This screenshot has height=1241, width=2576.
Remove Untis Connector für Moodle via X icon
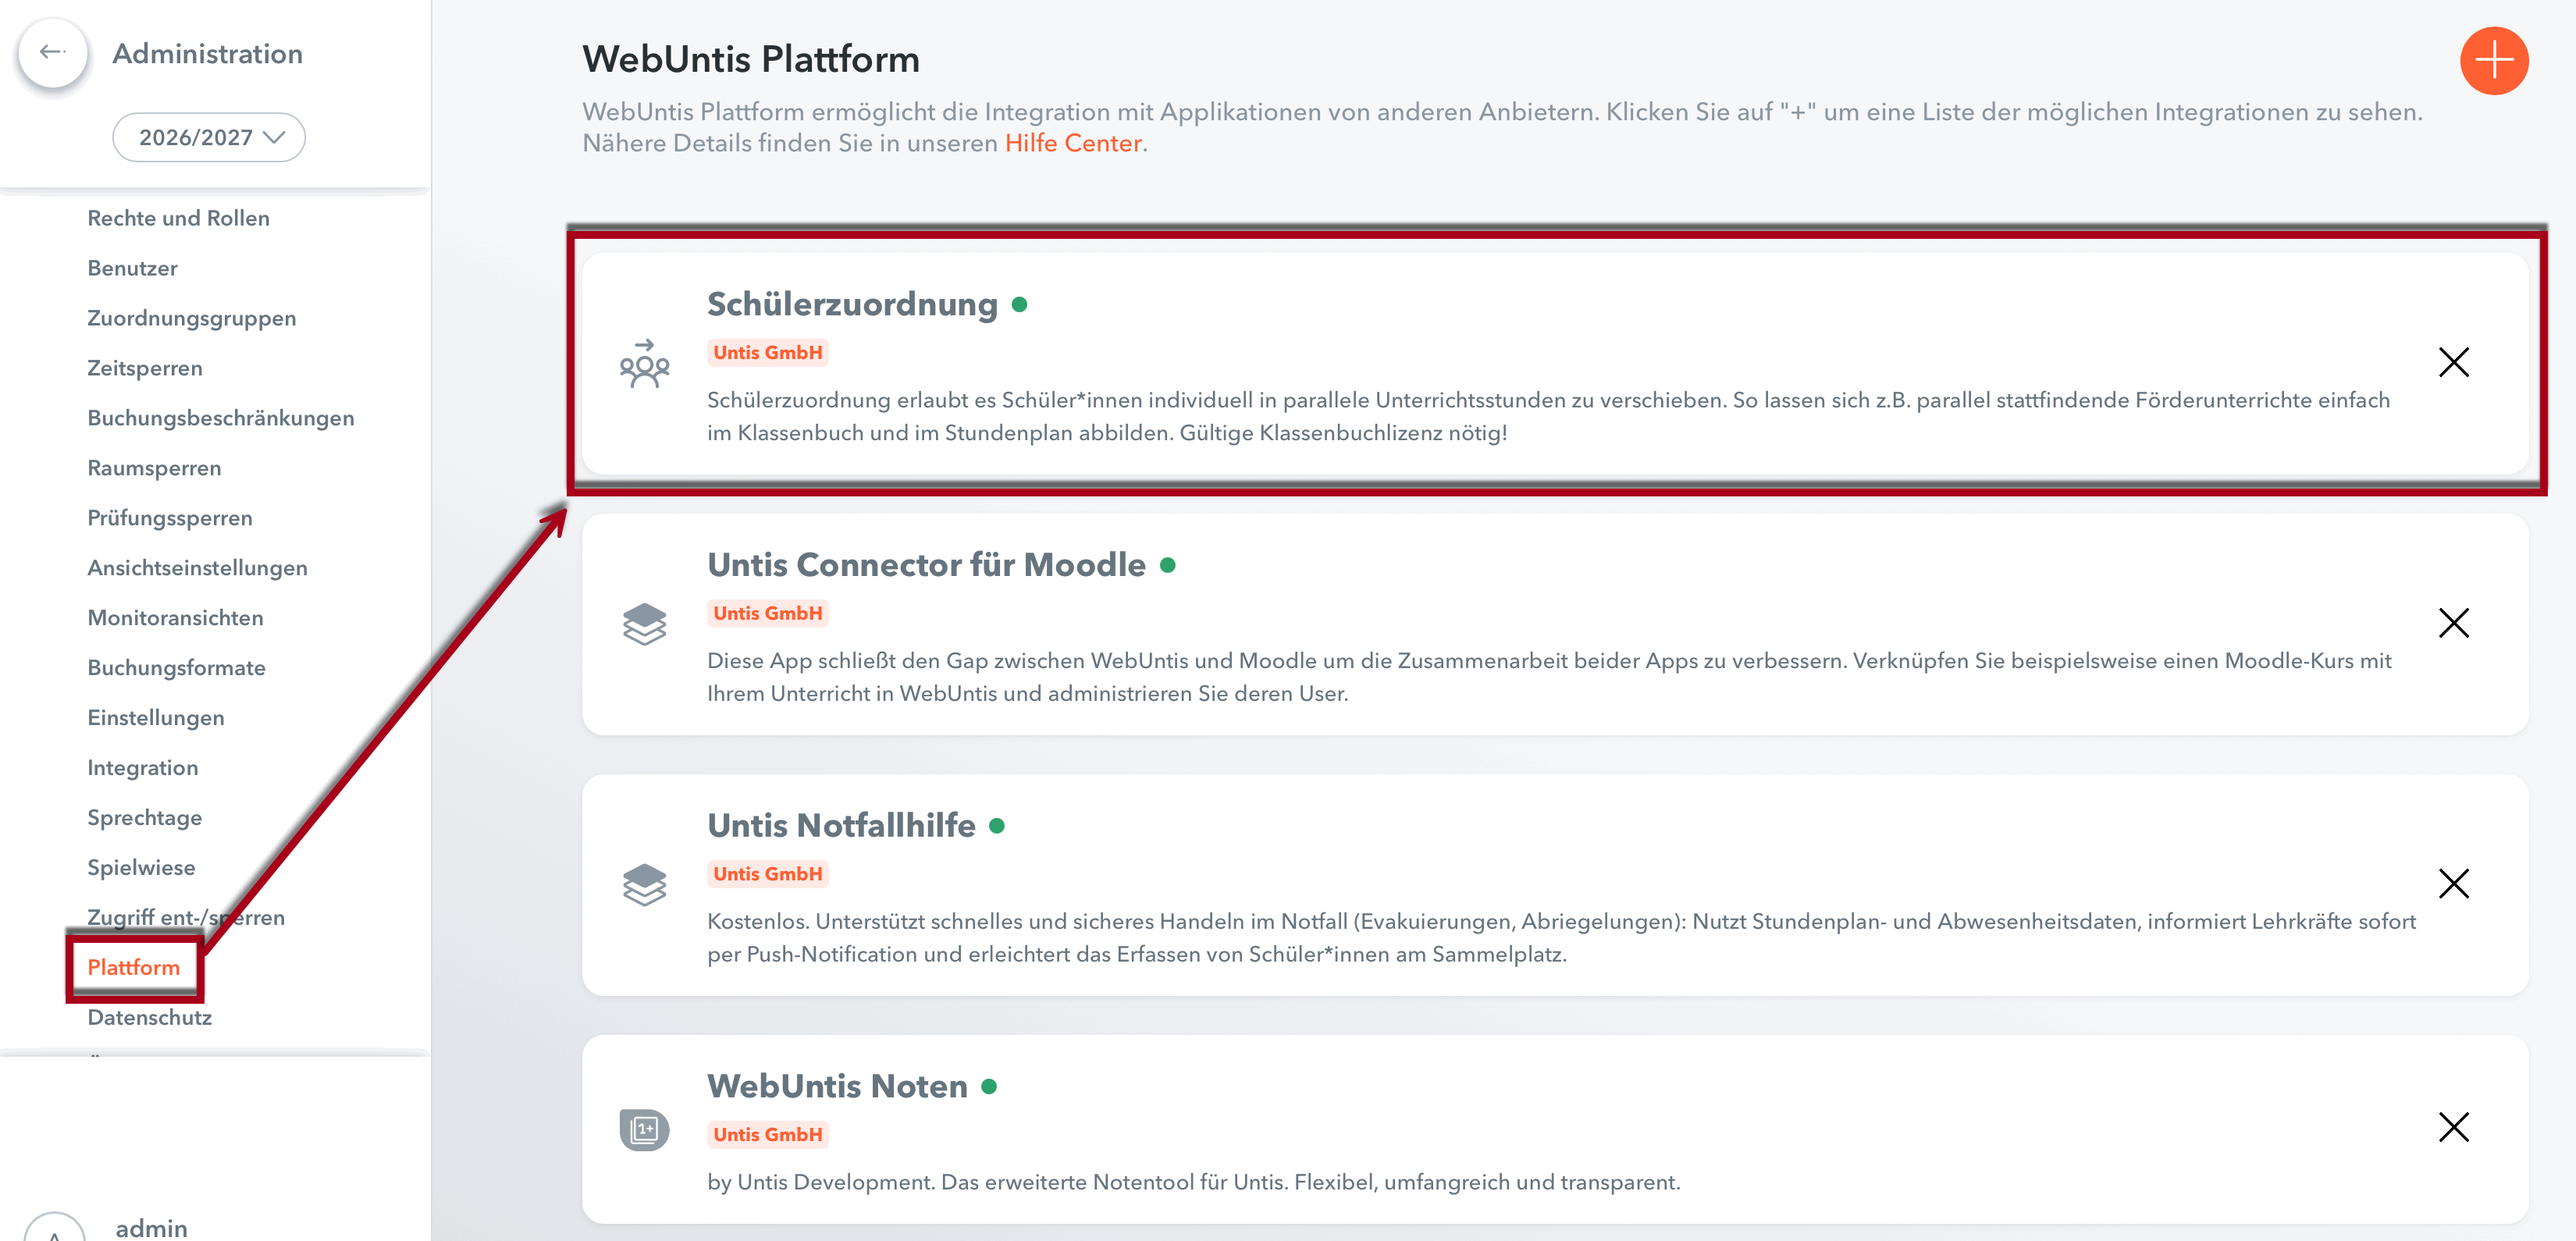tap(2453, 623)
